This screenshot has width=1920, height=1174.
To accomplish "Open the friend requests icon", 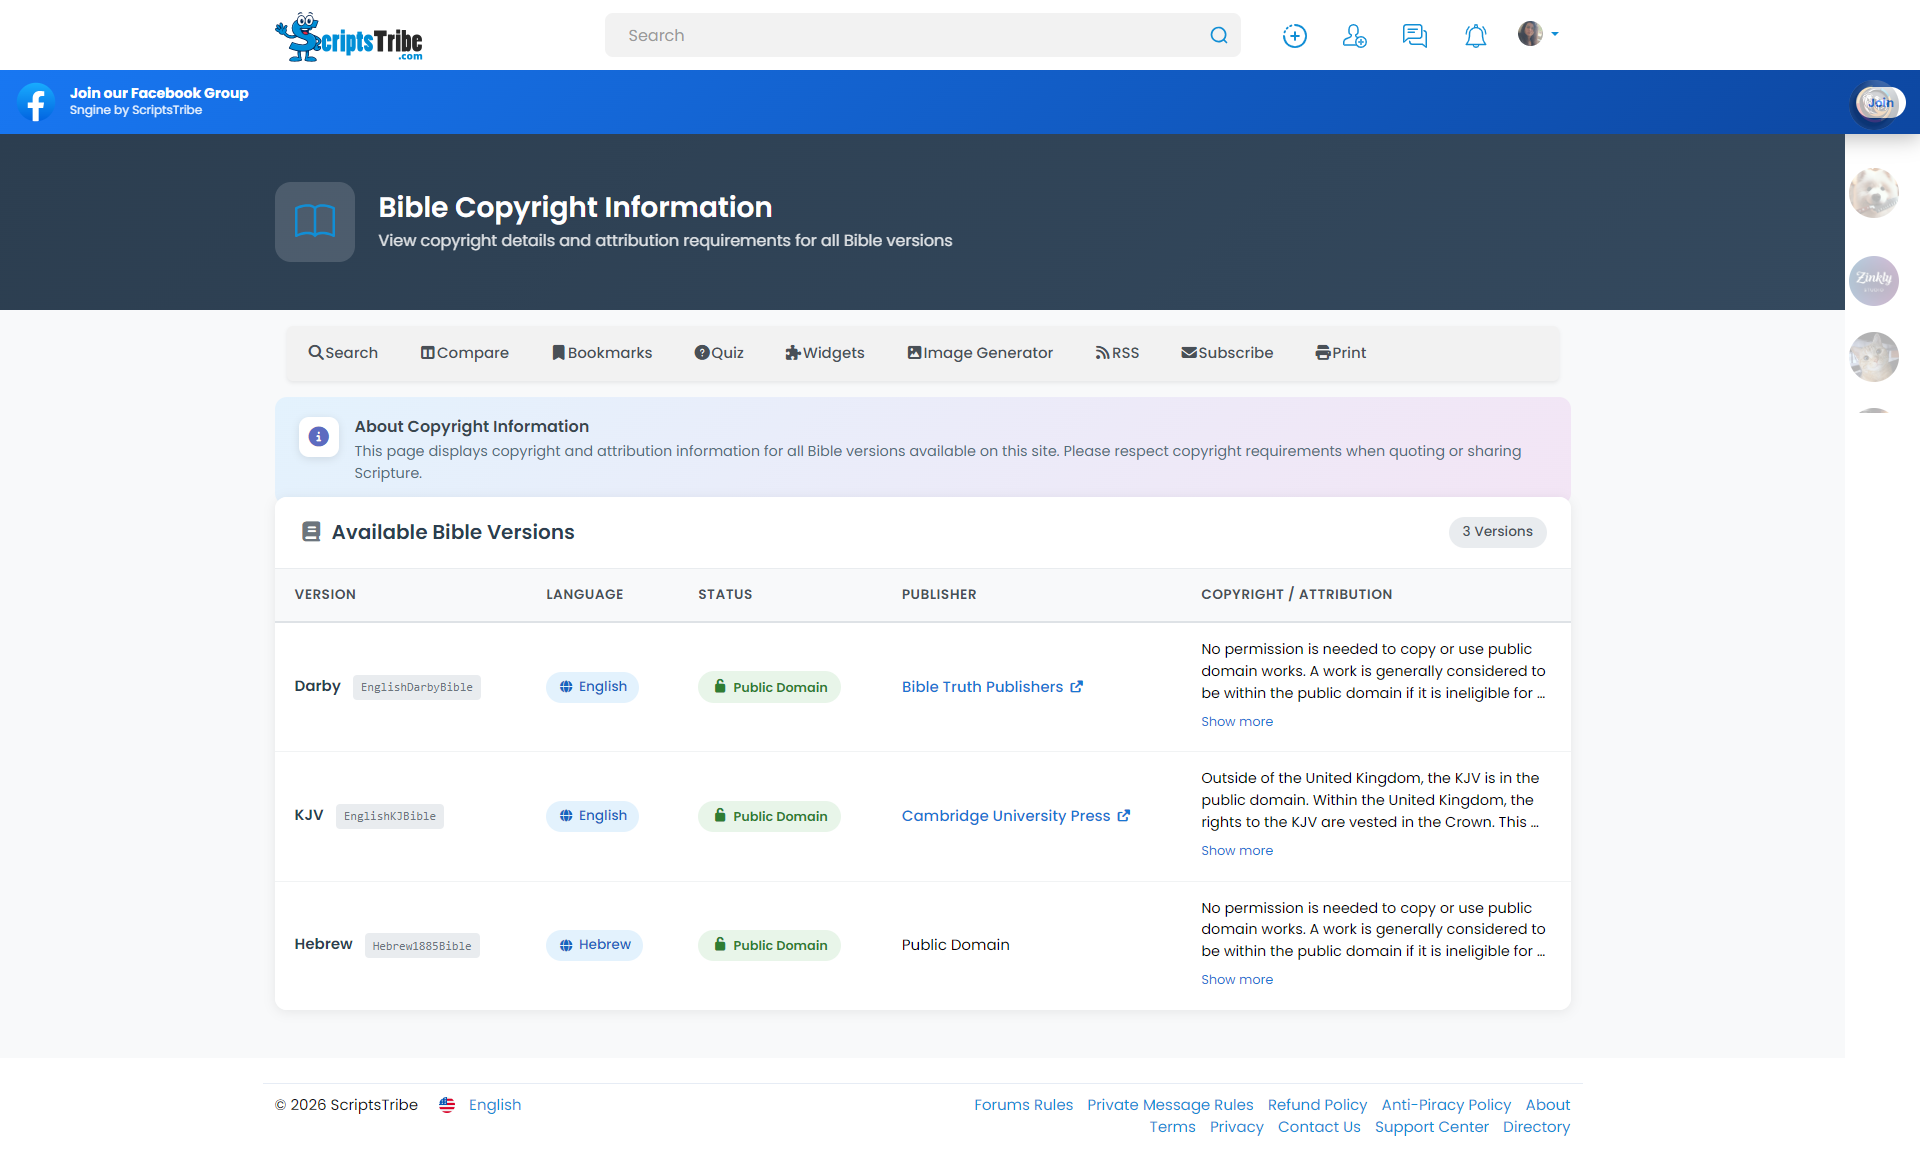I will click(x=1354, y=35).
